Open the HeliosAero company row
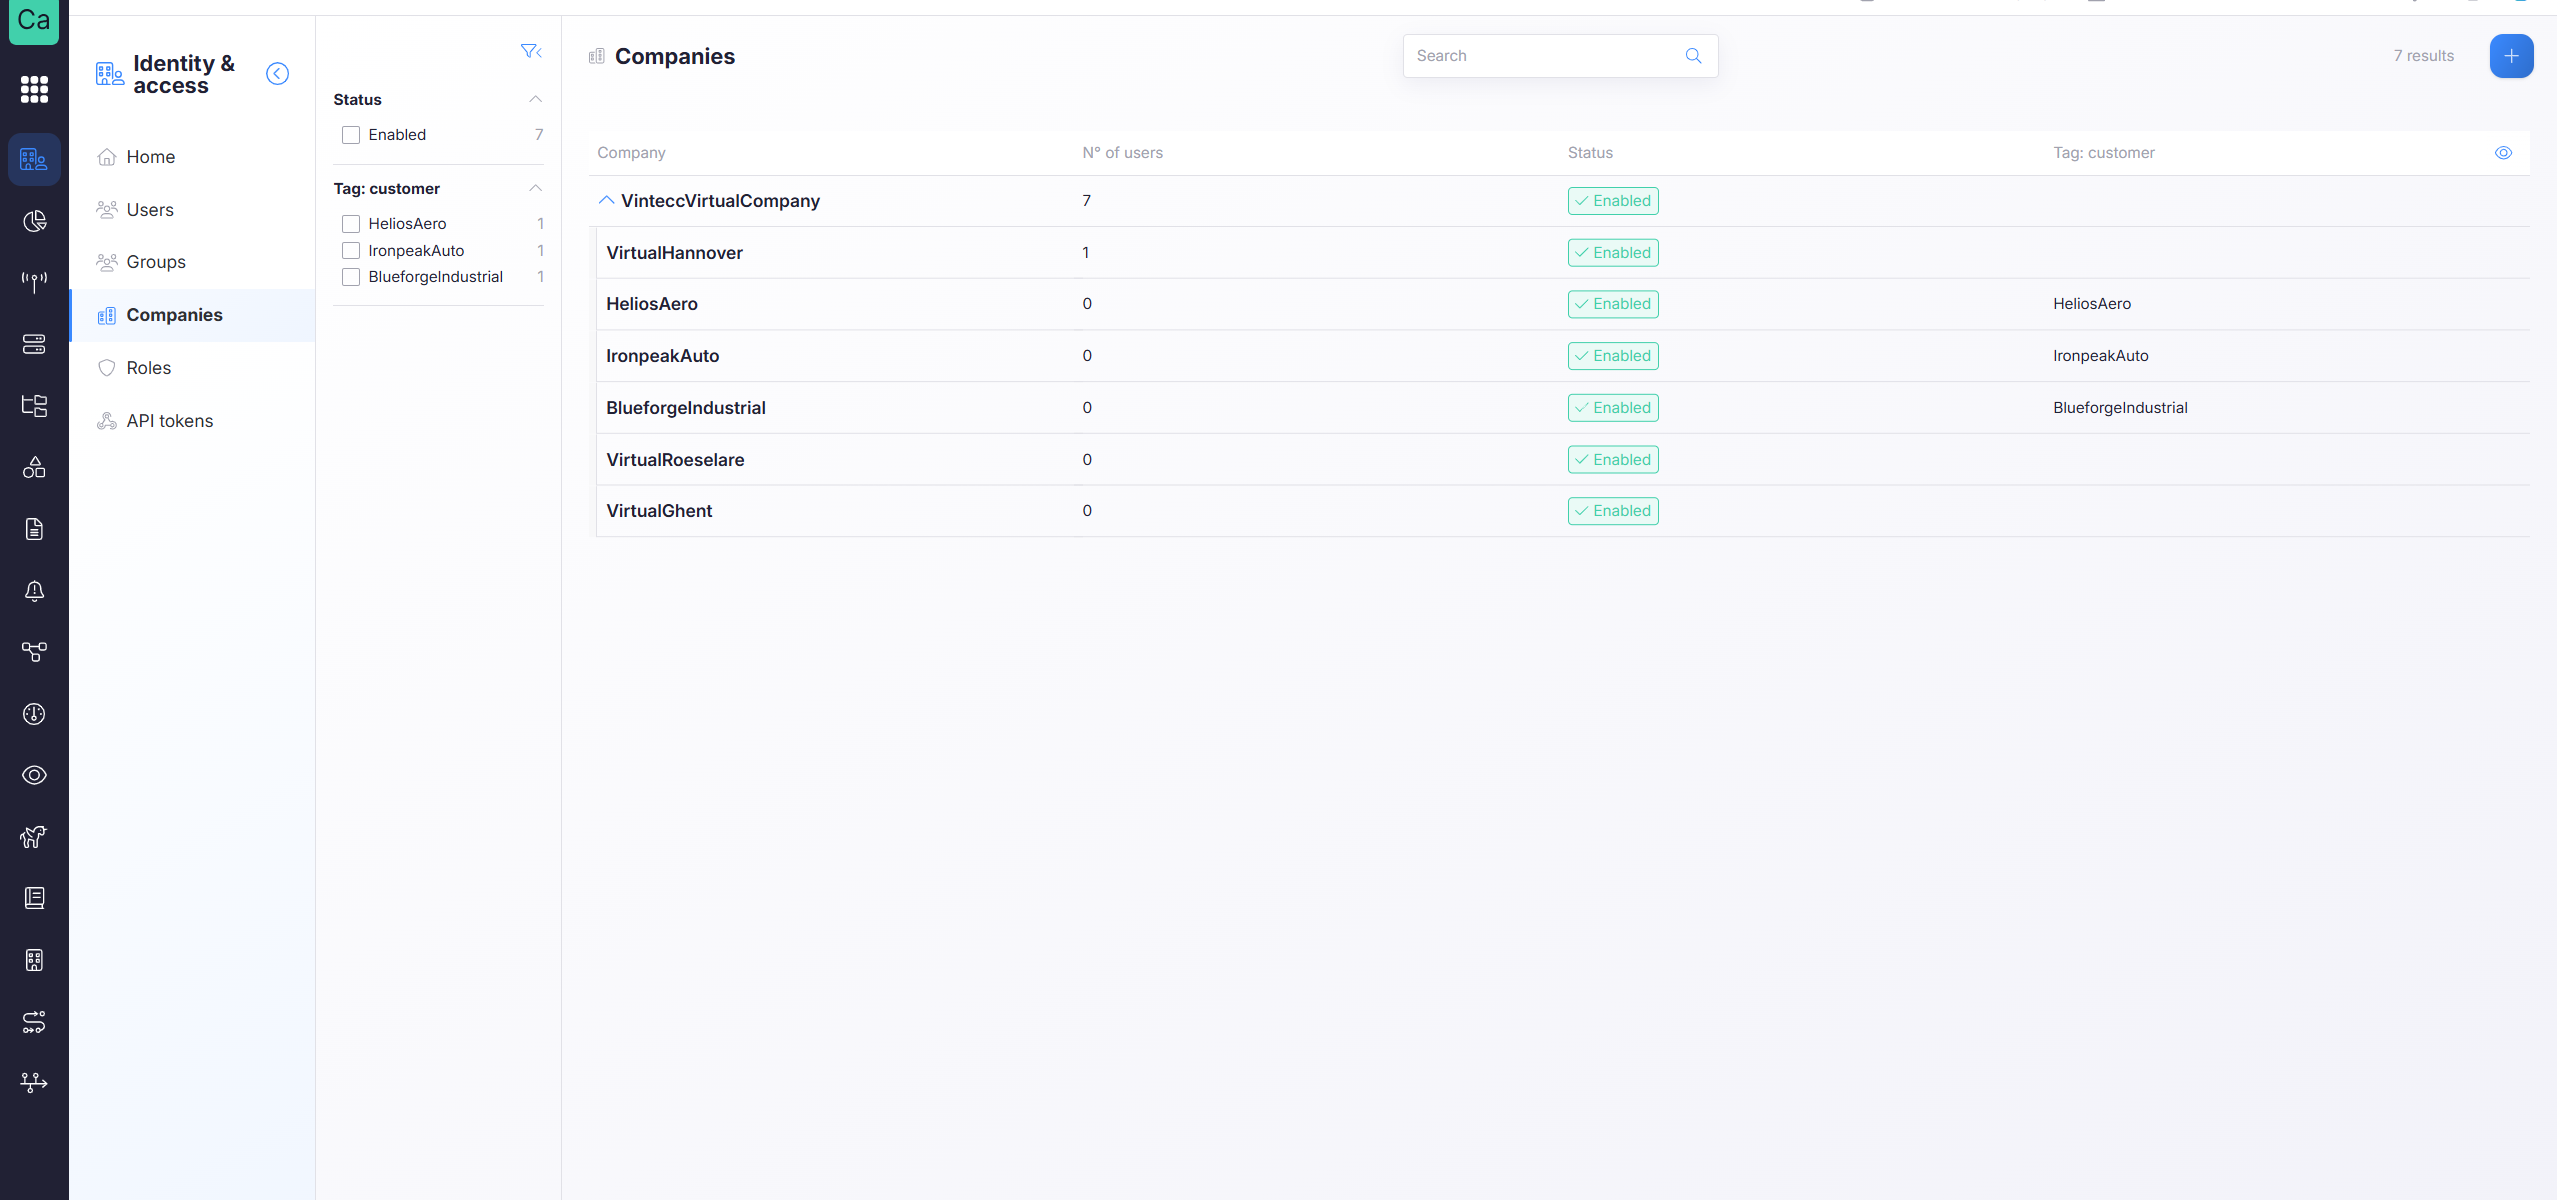 (1563, 304)
